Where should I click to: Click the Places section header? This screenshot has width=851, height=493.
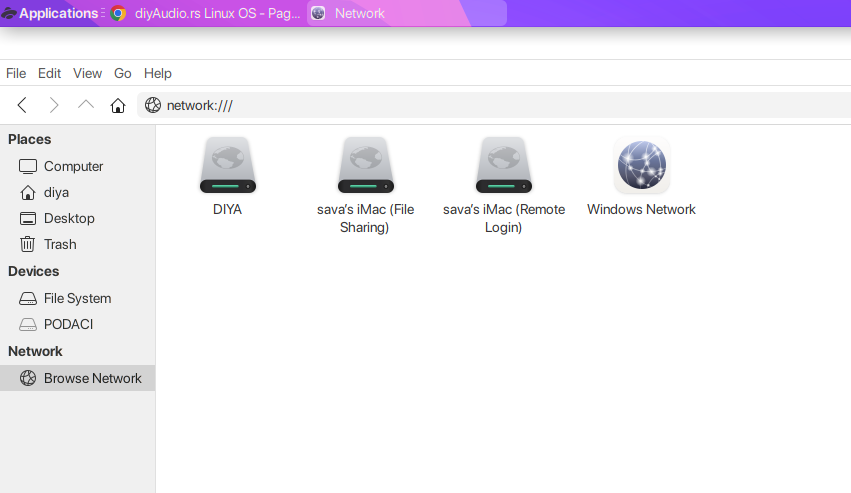point(30,140)
